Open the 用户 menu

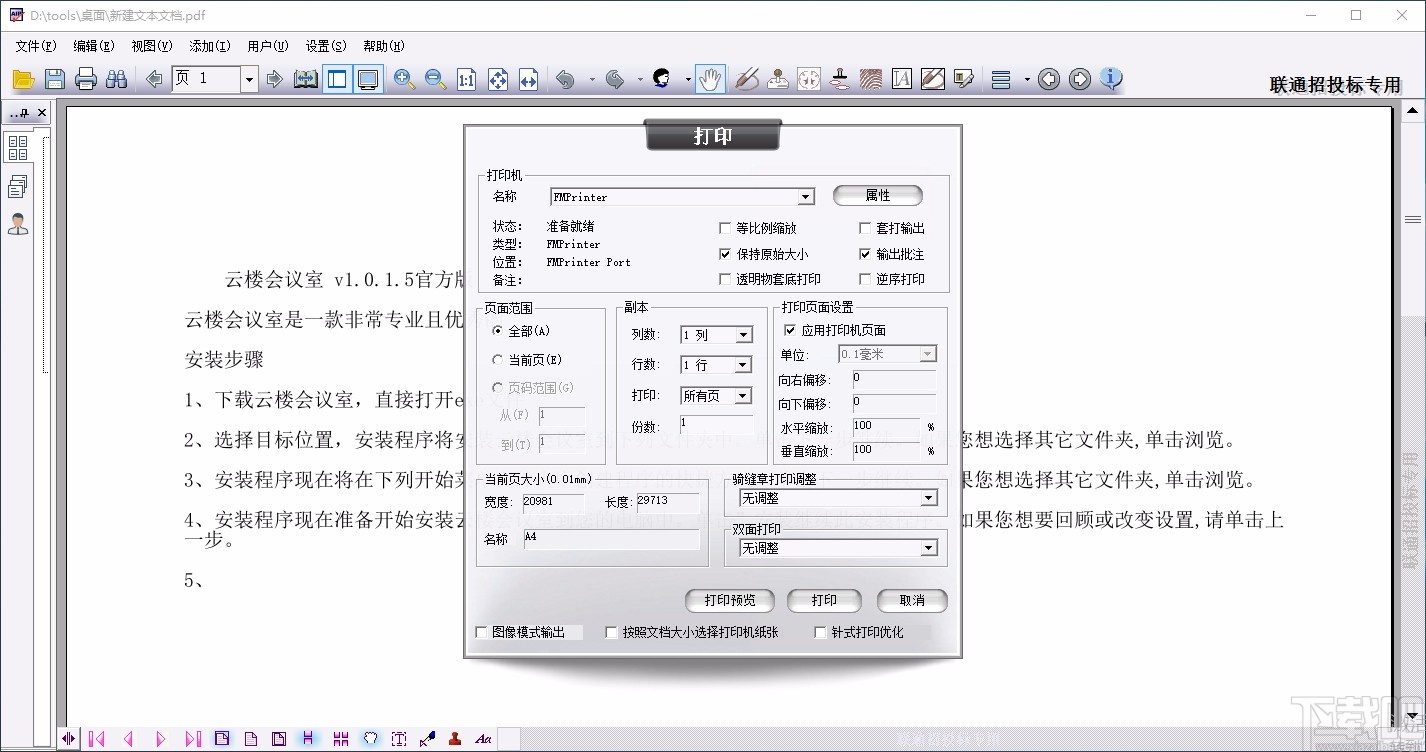(x=268, y=46)
